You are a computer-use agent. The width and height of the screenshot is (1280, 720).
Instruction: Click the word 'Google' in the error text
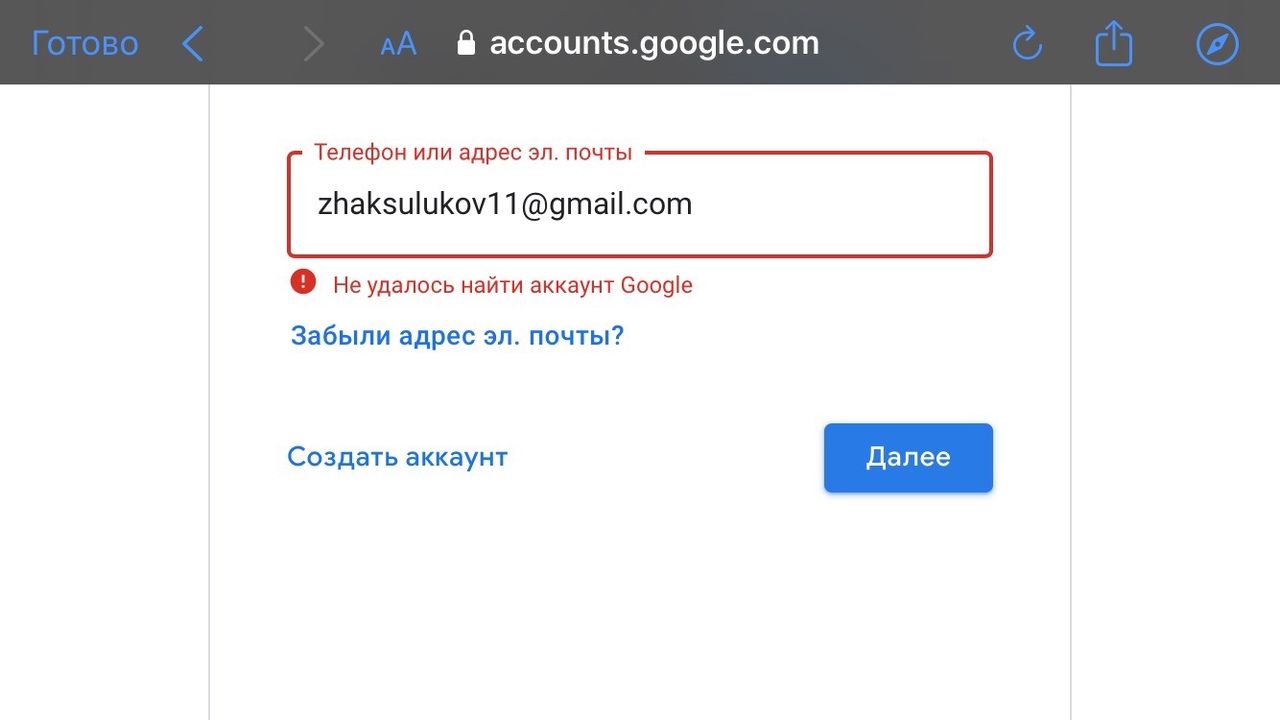pos(657,285)
